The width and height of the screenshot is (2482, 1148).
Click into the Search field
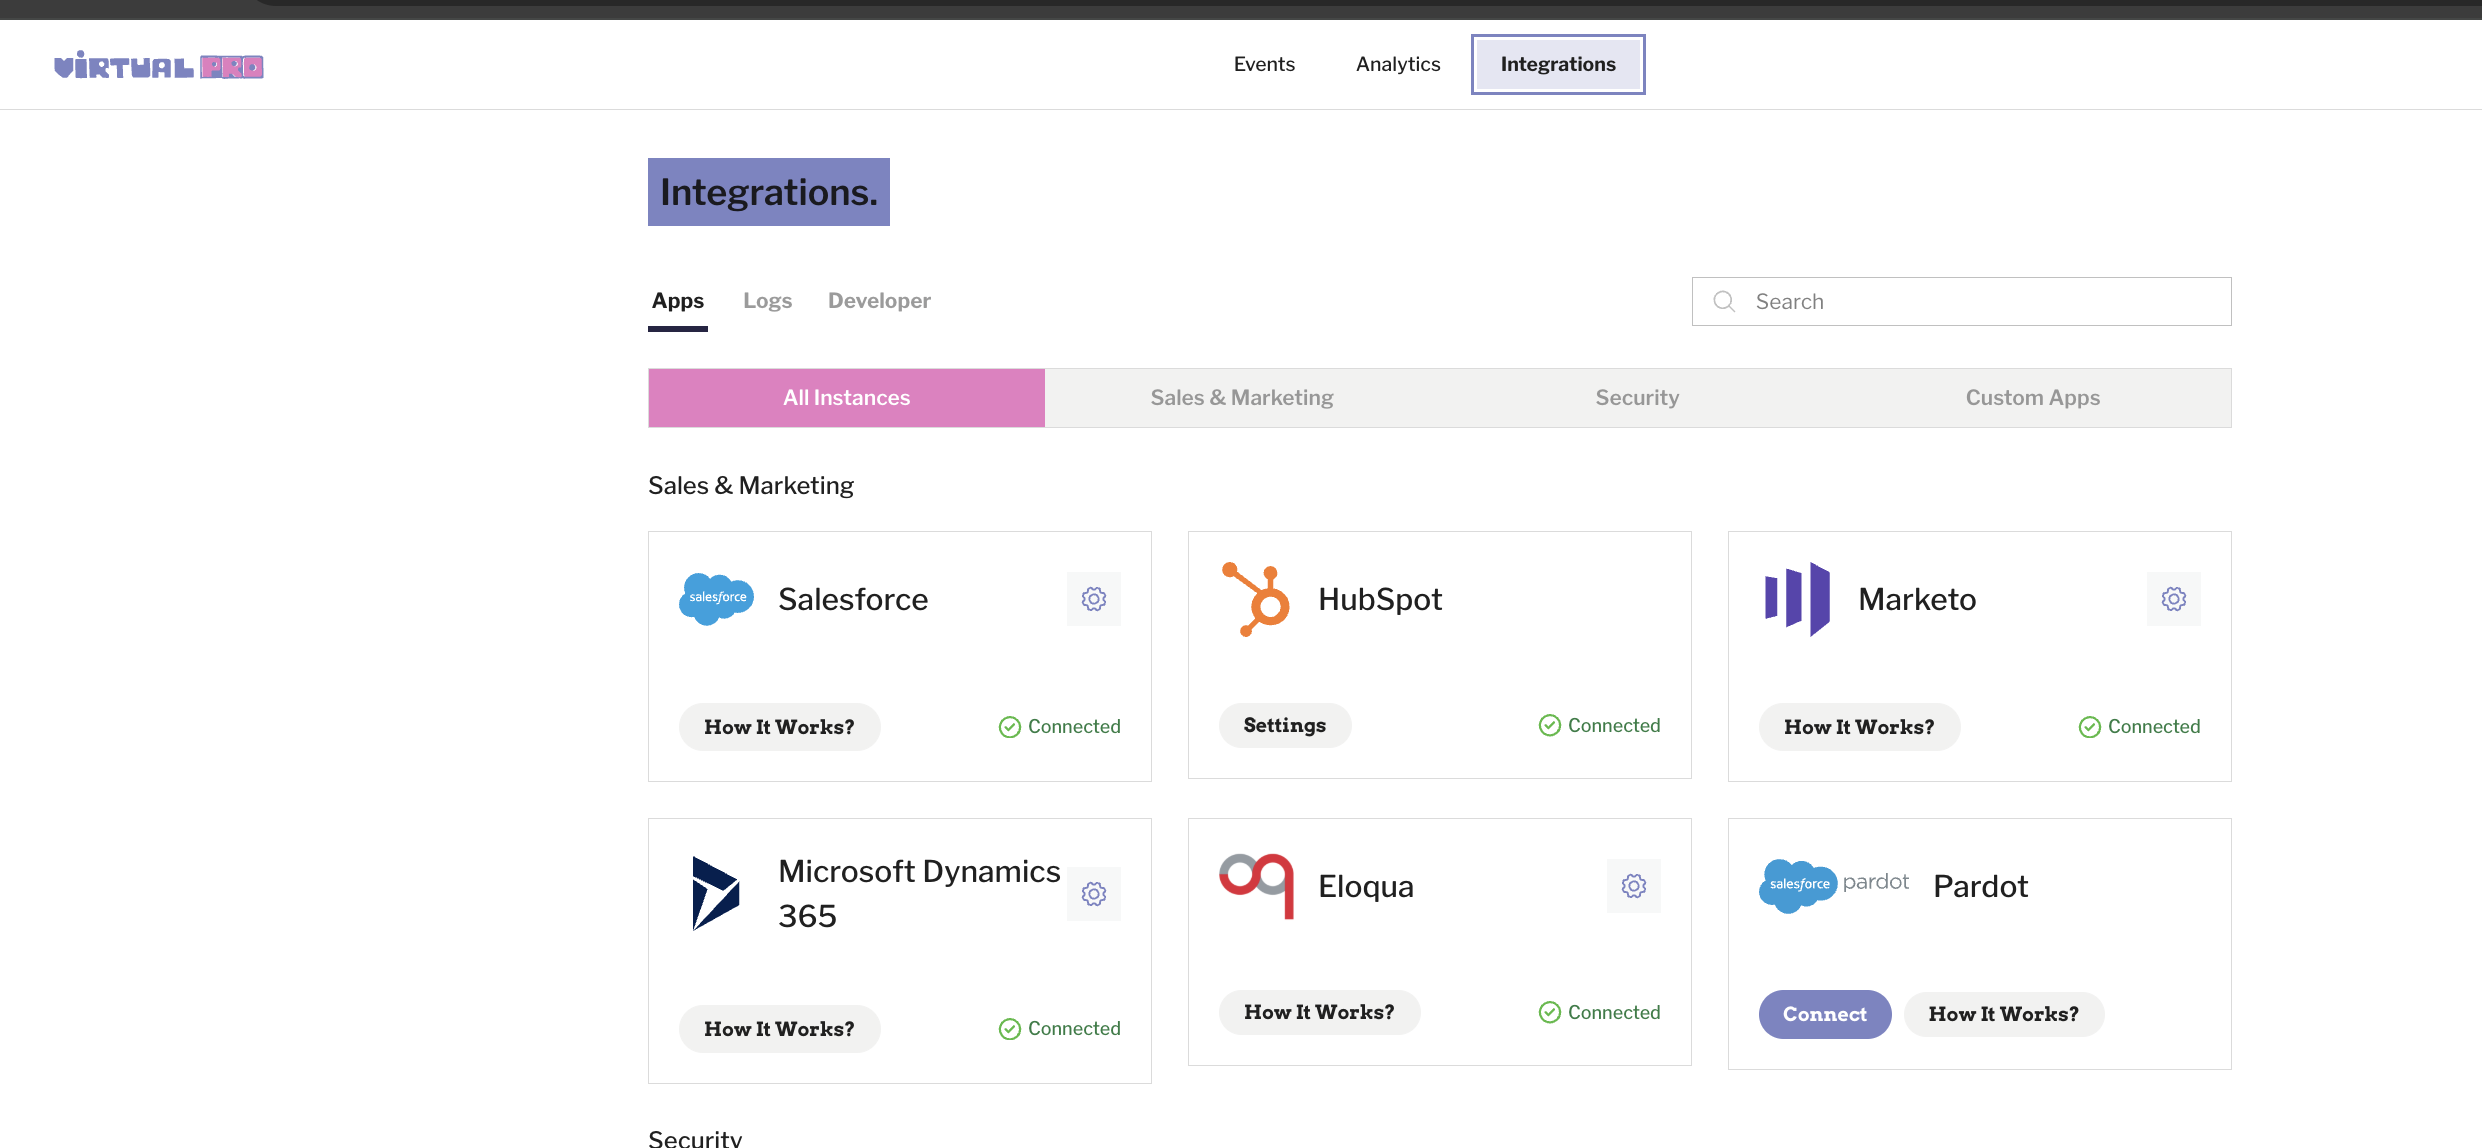tap(1961, 301)
